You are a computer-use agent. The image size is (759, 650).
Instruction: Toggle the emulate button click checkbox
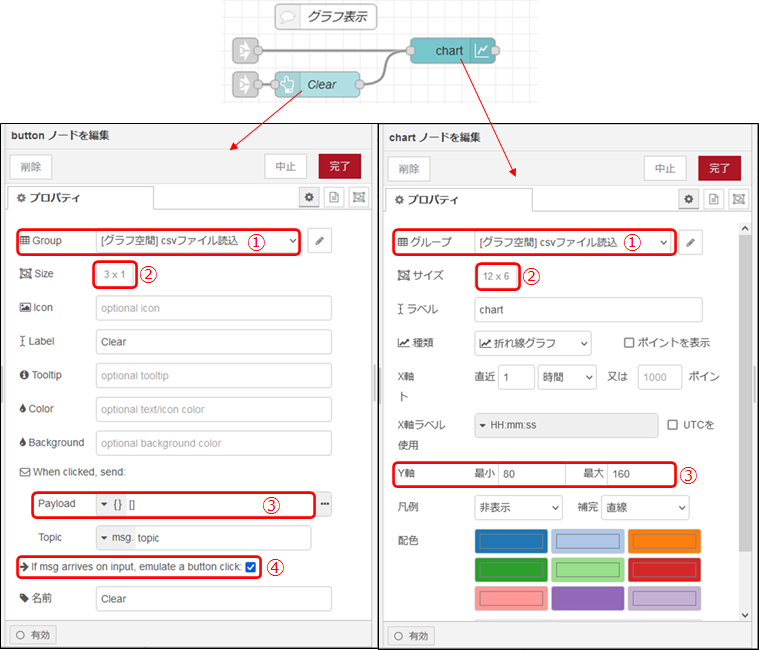250,567
